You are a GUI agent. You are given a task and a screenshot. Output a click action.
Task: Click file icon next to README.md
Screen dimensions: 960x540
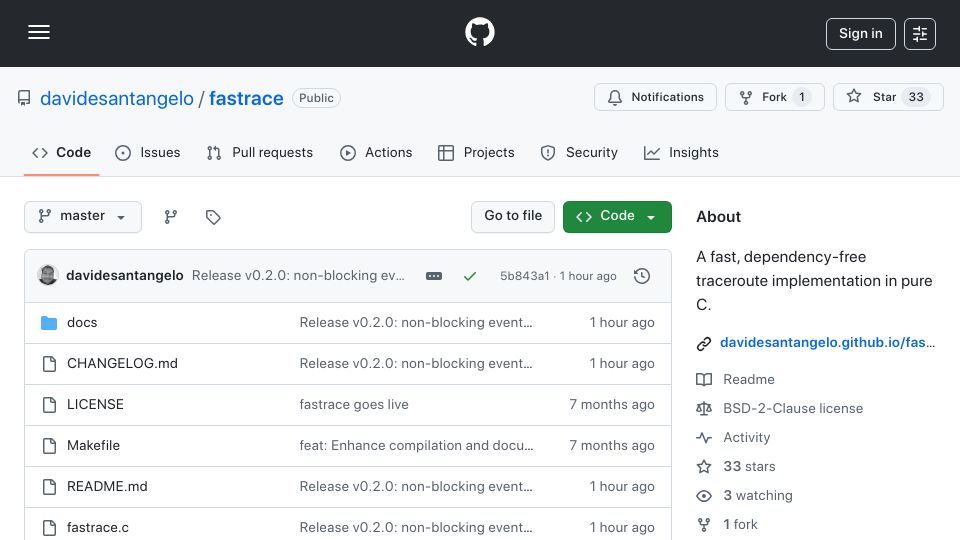coord(50,487)
